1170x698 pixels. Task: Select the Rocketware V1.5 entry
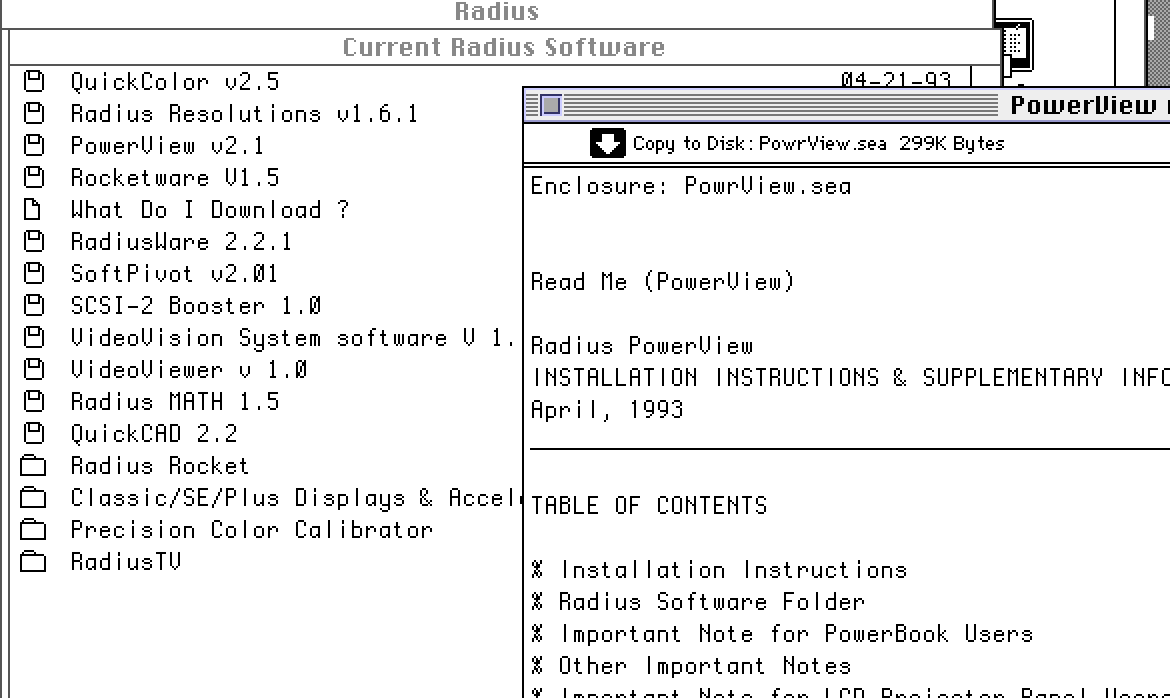pyautogui.click(x=175, y=178)
